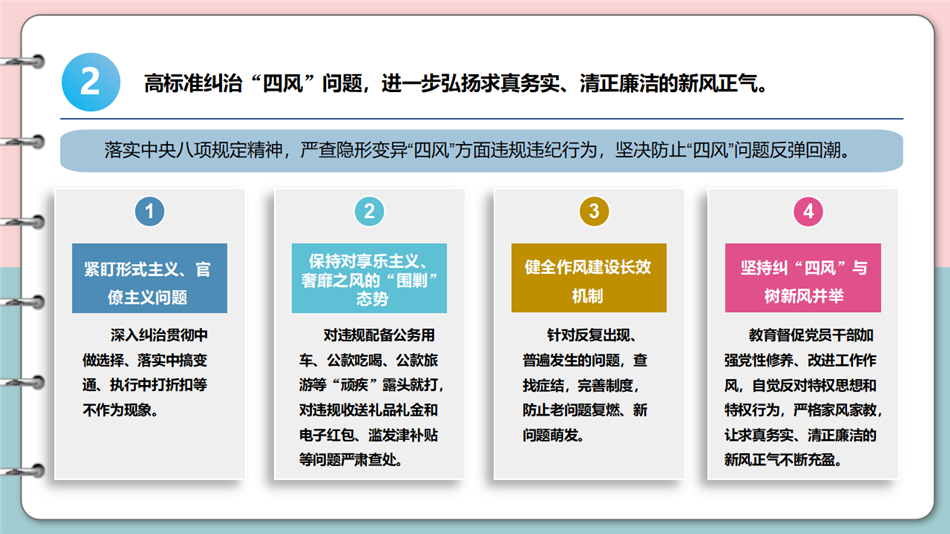Screen dimensions: 950x534
Task: Click the gold number 3 circle badge
Action: pyautogui.click(x=593, y=211)
